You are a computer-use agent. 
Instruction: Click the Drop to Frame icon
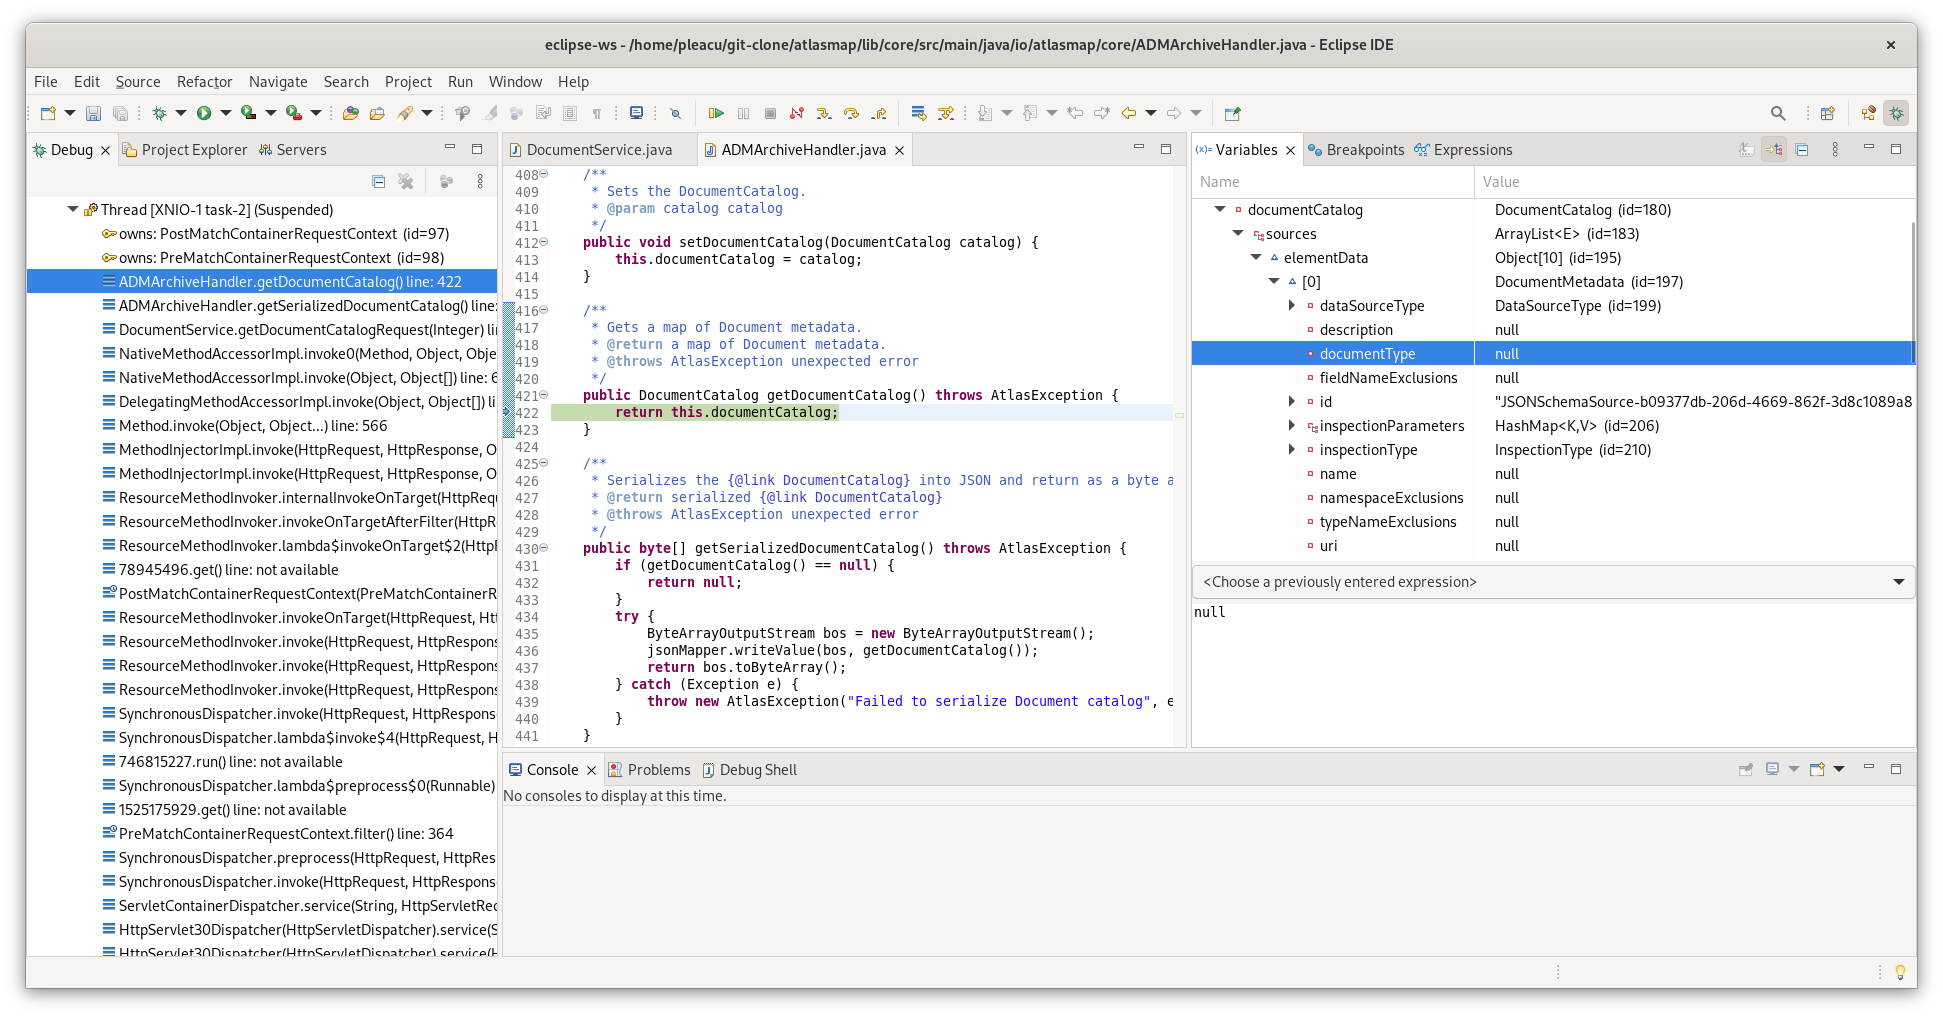click(919, 113)
